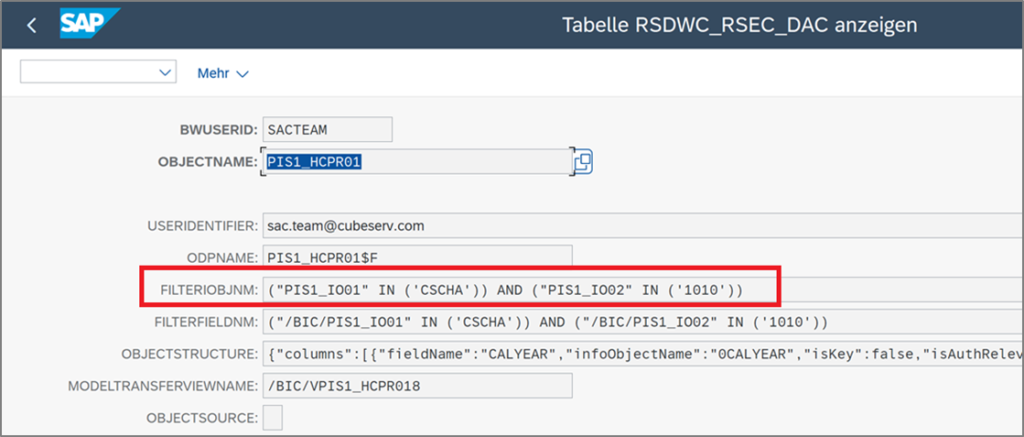Go back using the left arrow icon
The image size is (1024, 437).
pyautogui.click(x=31, y=25)
